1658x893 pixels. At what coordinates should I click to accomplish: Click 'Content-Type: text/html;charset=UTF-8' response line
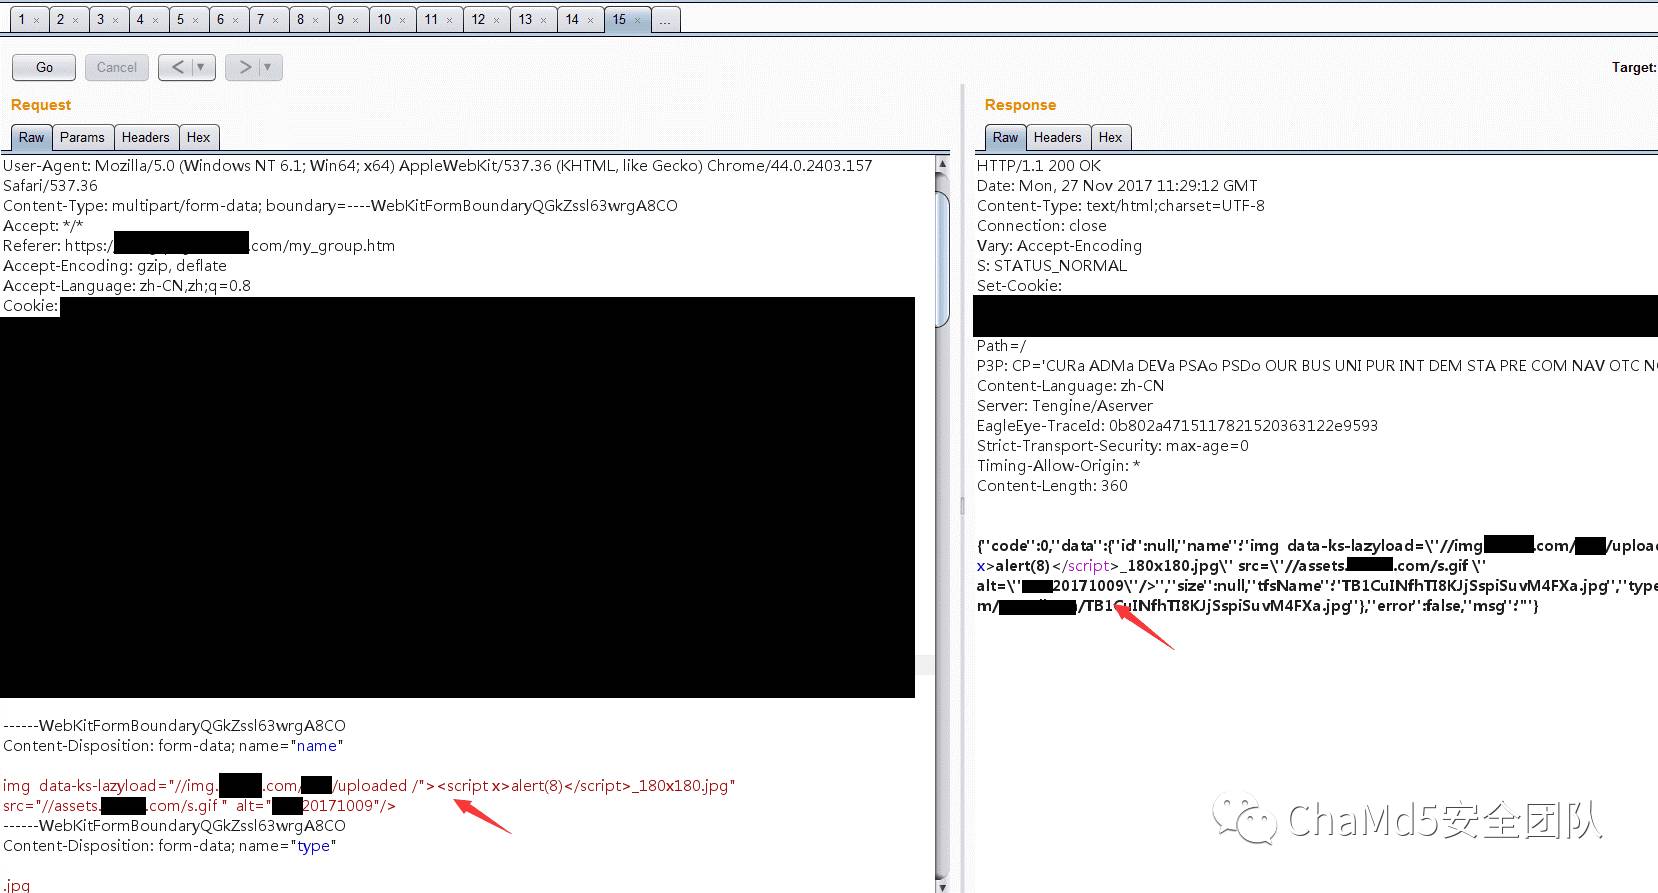click(1121, 206)
